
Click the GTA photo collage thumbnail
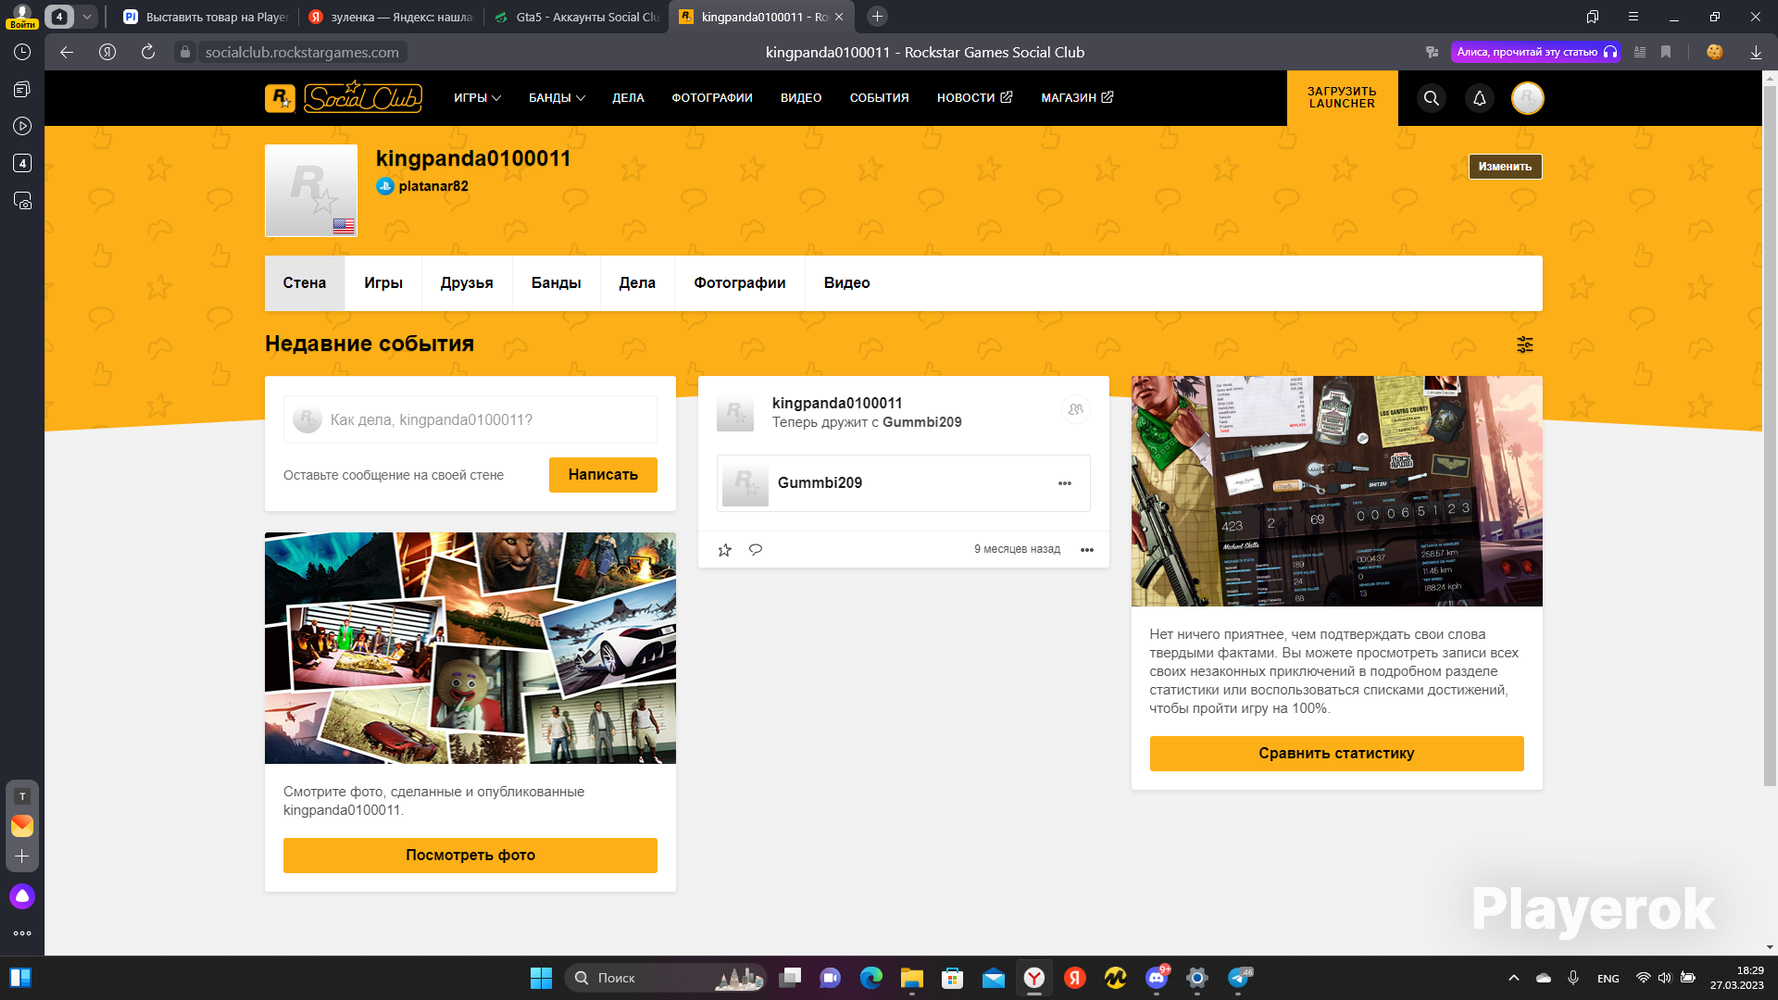point(470,648)
